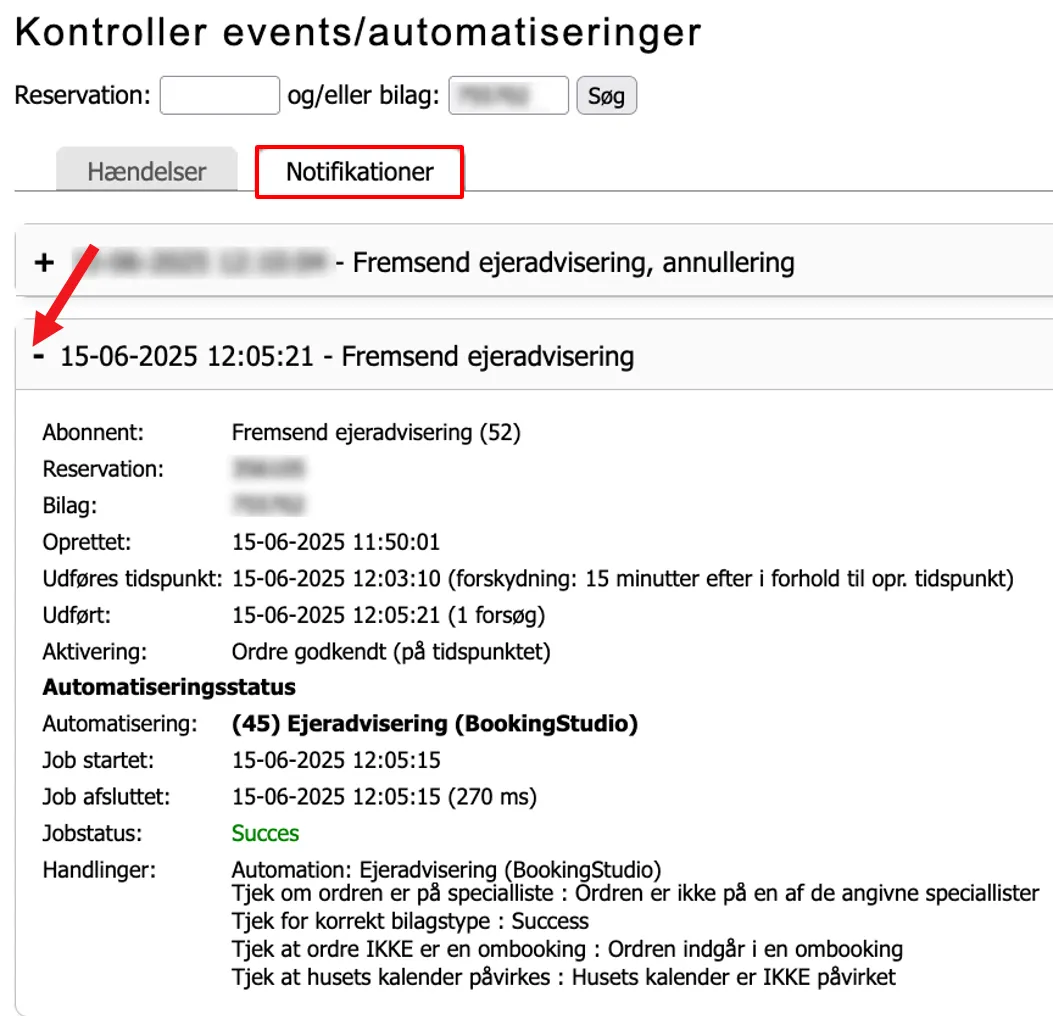
Task: Click the page title Kontroller events/automatiseringer
Action: point(355,31)
